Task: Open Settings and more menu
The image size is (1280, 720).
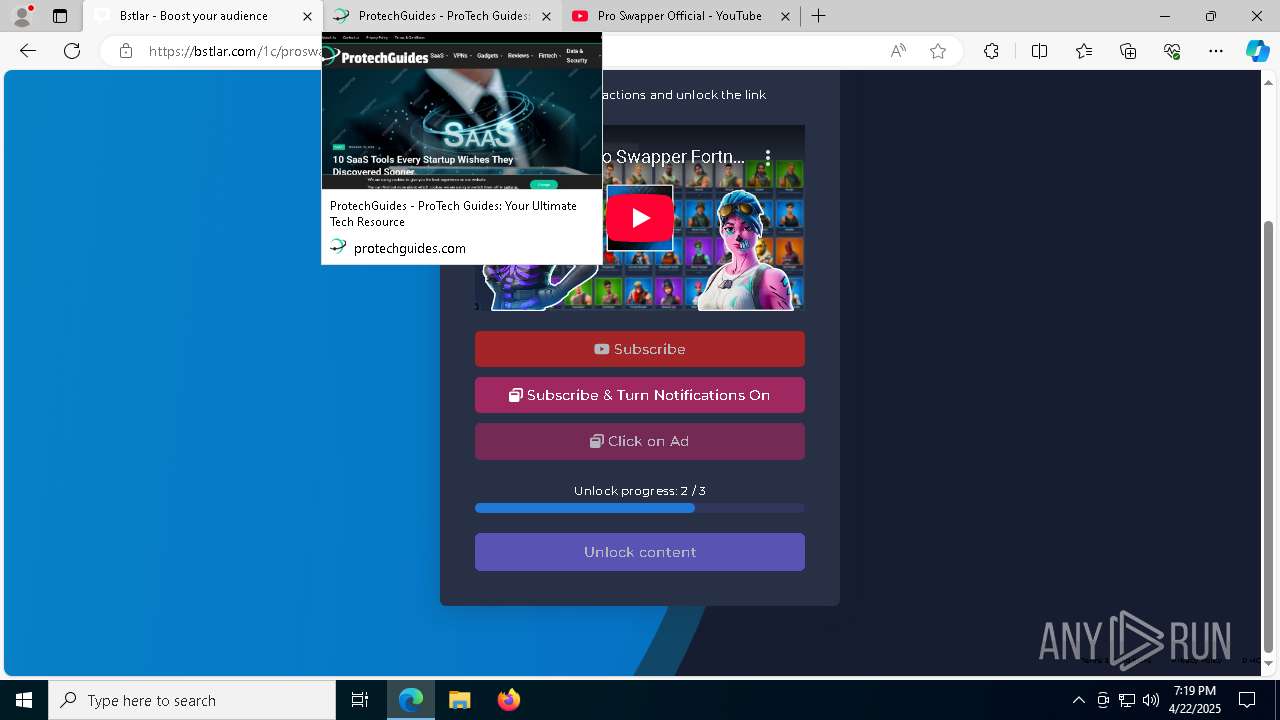Action: tap(1216, 51)
